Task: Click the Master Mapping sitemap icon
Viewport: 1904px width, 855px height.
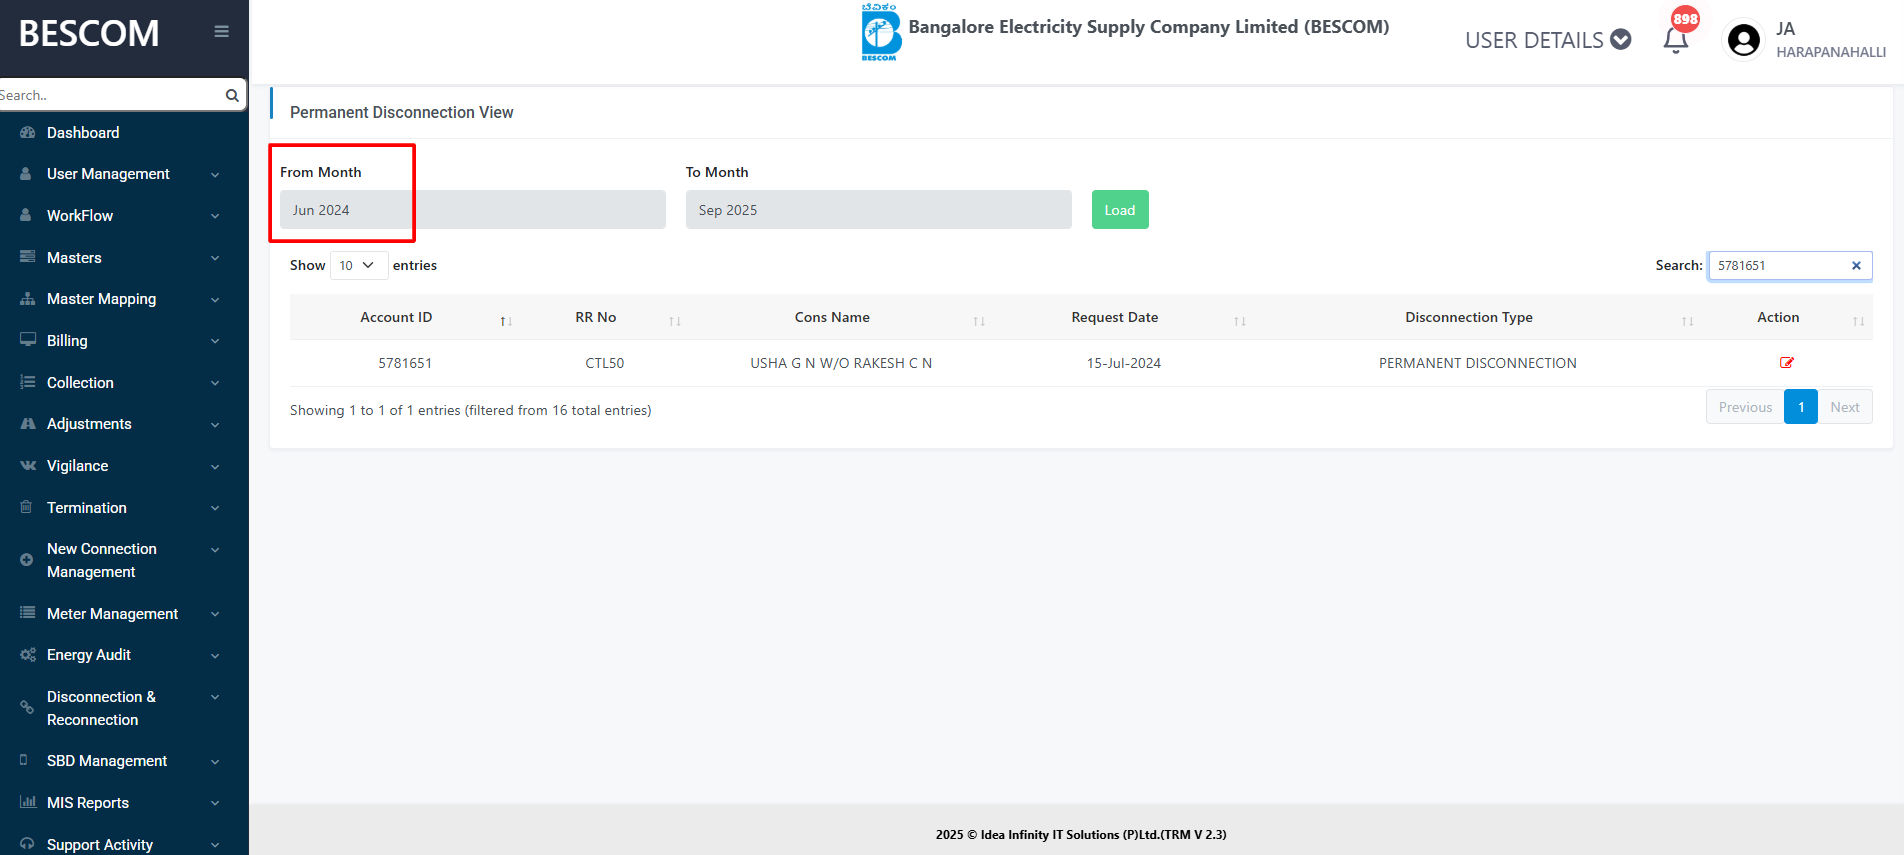Action: [27, 299]
